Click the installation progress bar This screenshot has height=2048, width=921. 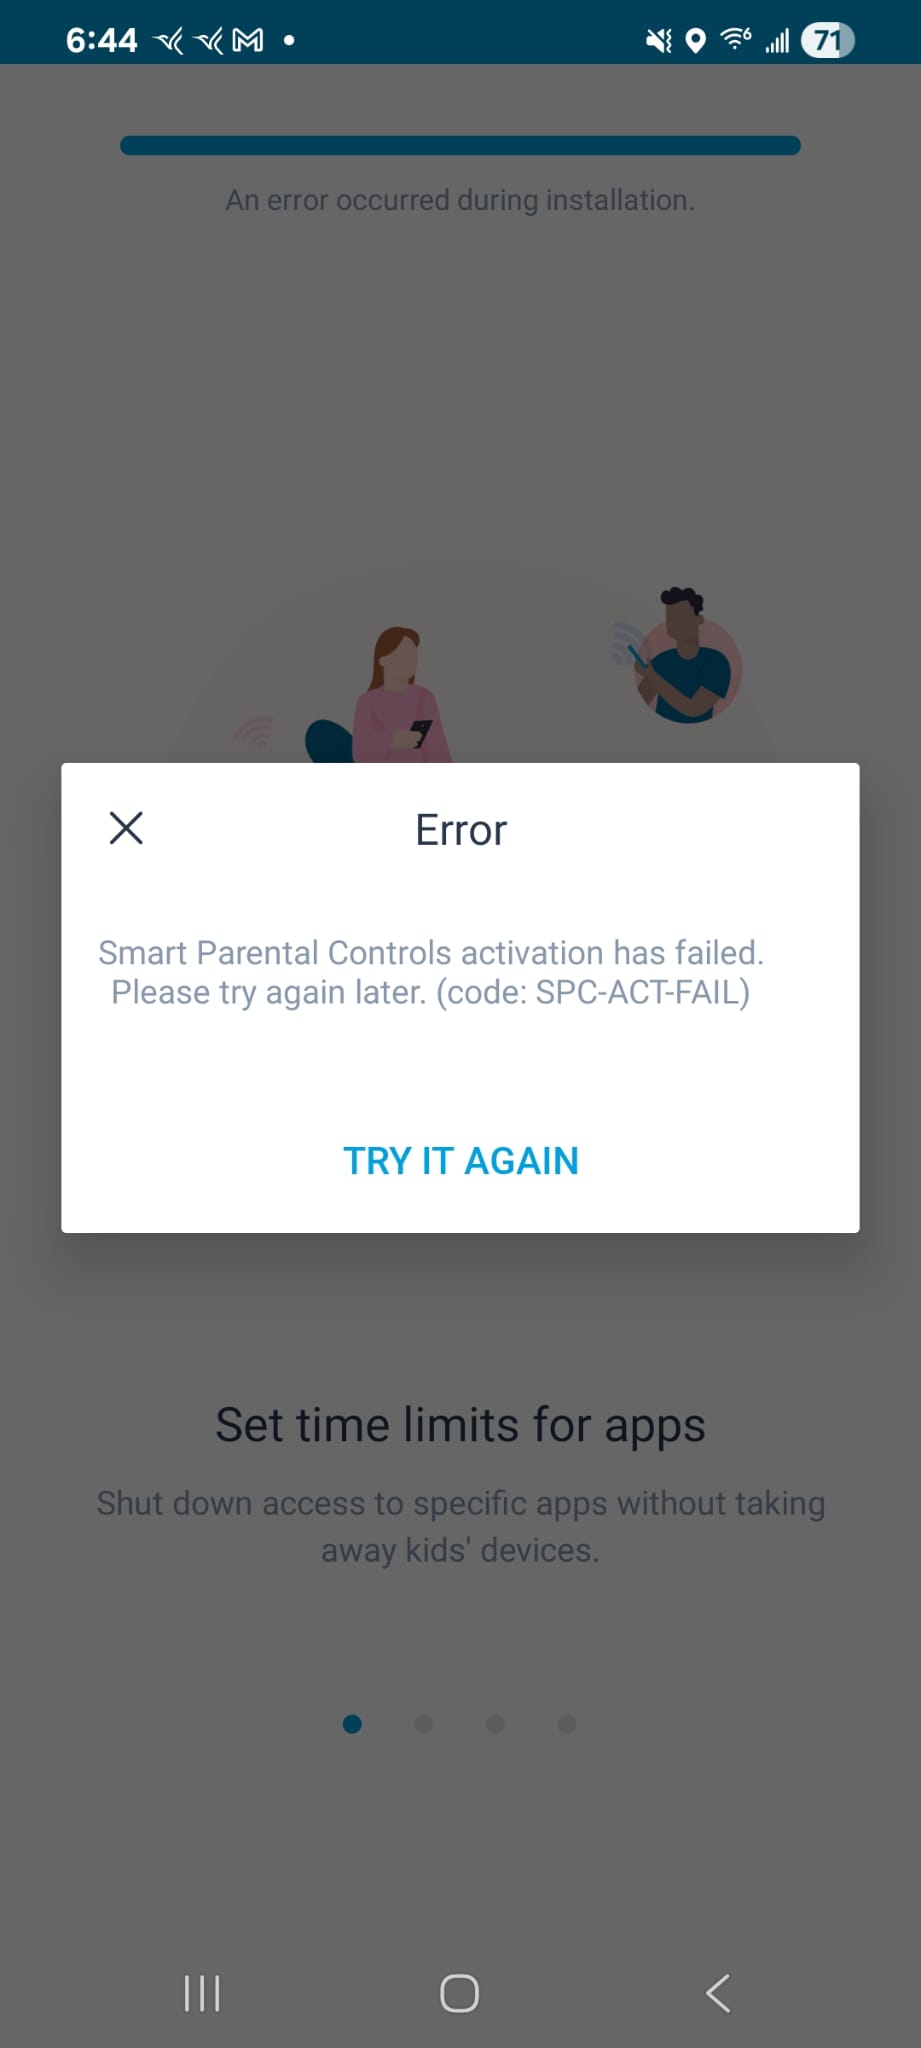pyautogui.click(x=460, y=145)
